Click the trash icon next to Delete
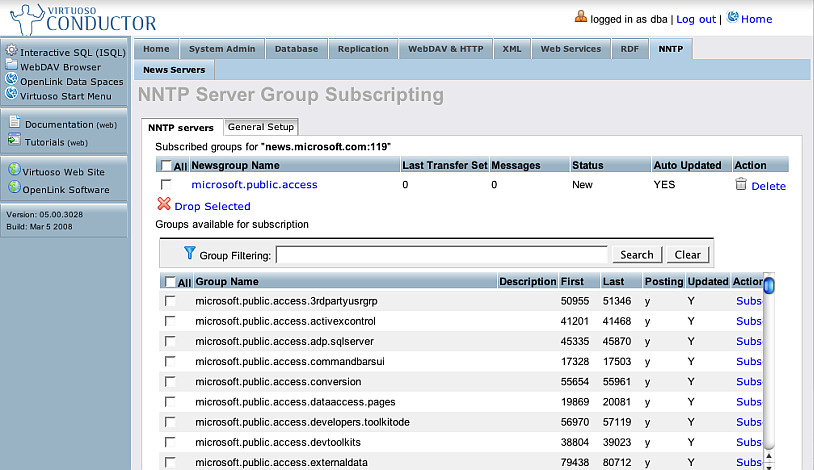 coord(741,184)
